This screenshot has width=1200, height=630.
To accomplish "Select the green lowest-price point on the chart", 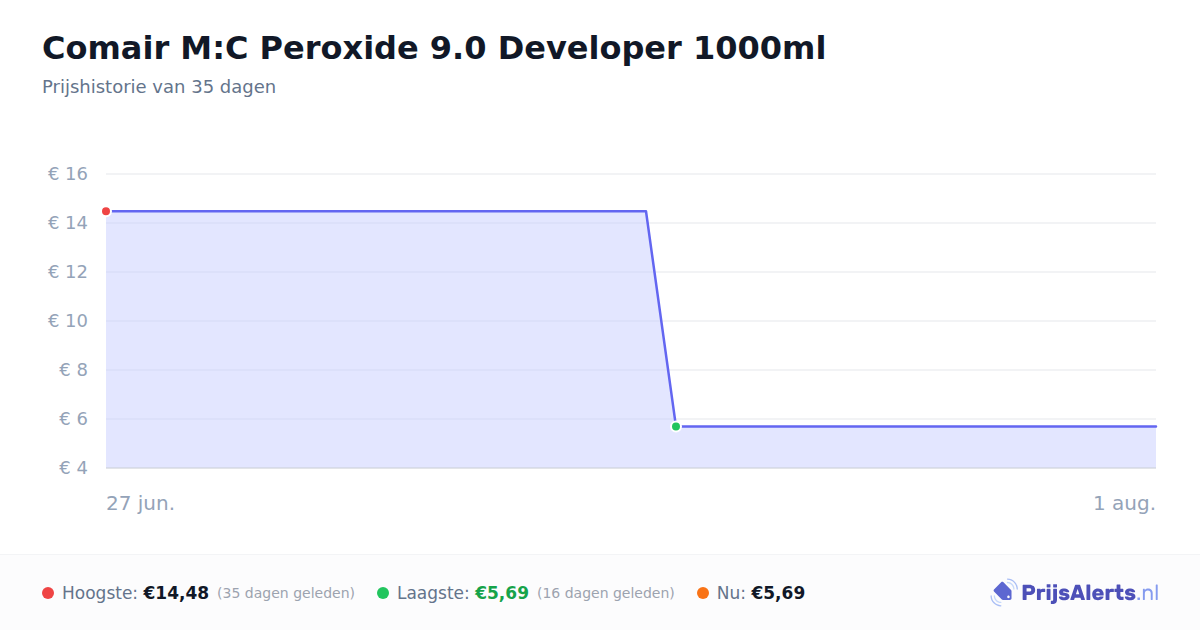I will [x=676, y=426].
